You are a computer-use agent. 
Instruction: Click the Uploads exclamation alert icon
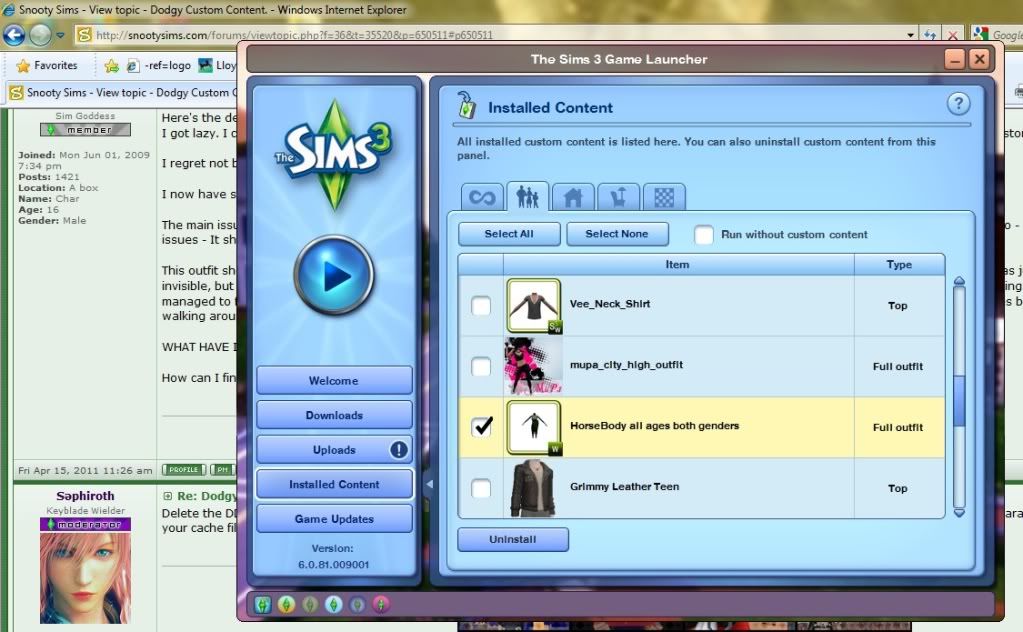399,449
